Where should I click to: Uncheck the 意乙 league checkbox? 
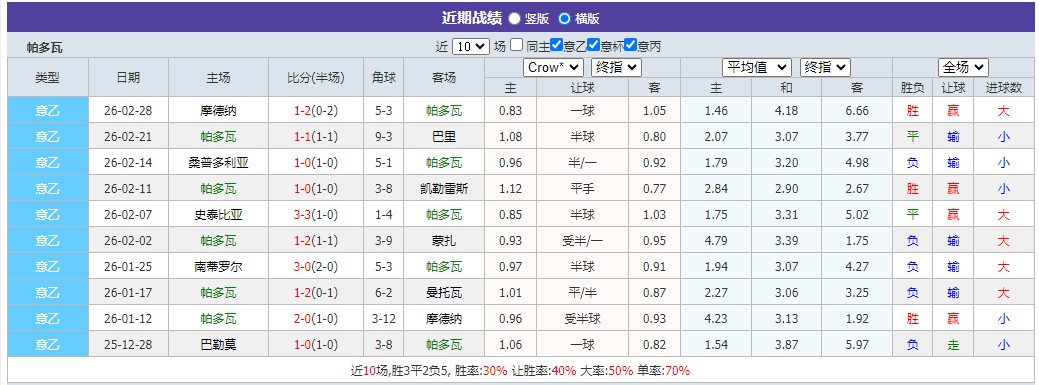[557, 45]
